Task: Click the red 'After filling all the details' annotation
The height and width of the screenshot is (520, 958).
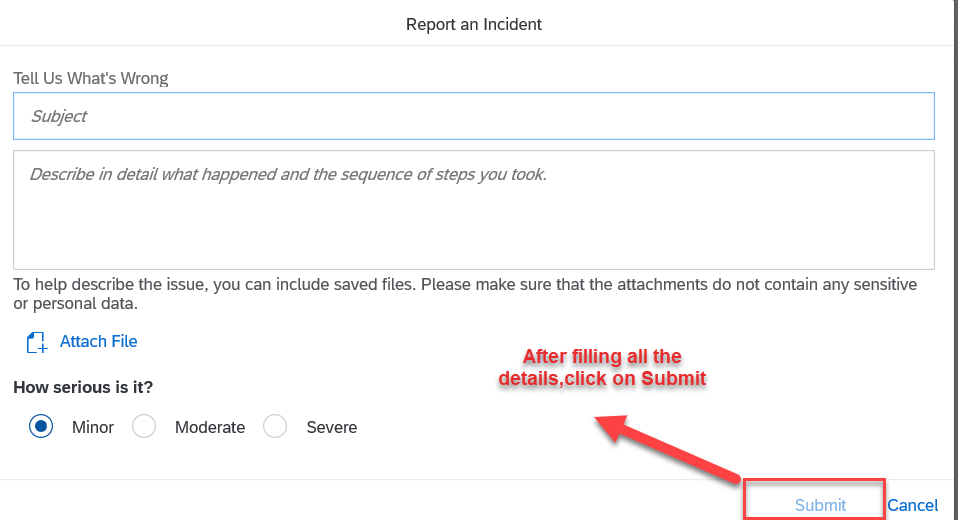Action: coord(602,367)
